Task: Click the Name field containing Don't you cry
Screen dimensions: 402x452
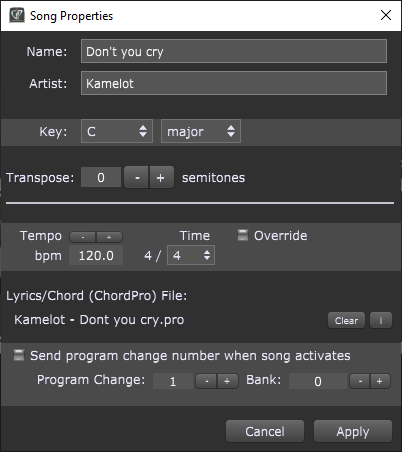Action: click(x=234, y=51)
